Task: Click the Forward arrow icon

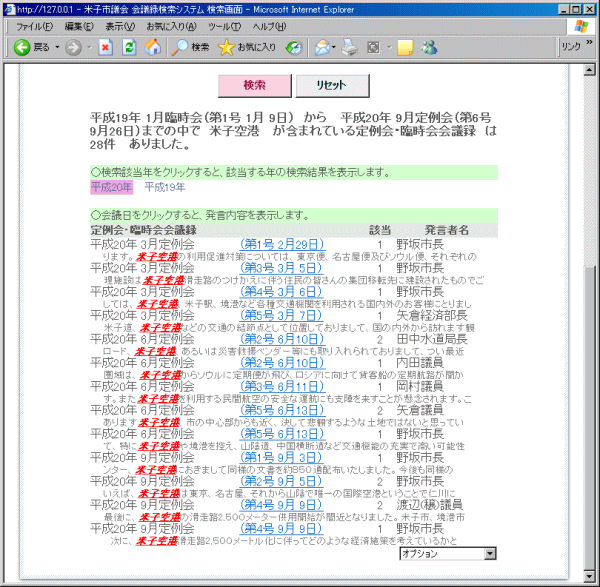Action: (73, 48)
